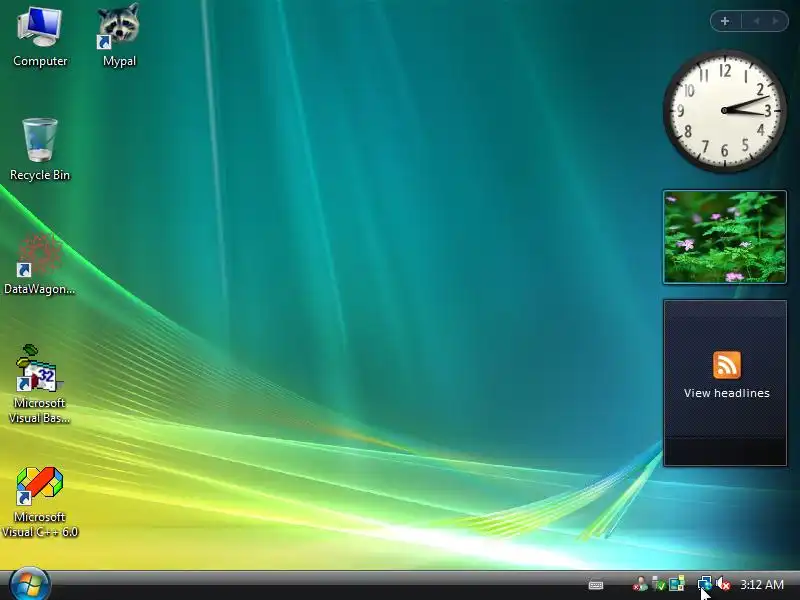800x600 pixels.
Task: Open the Windows Start orb
Action: tap(30, 584)
